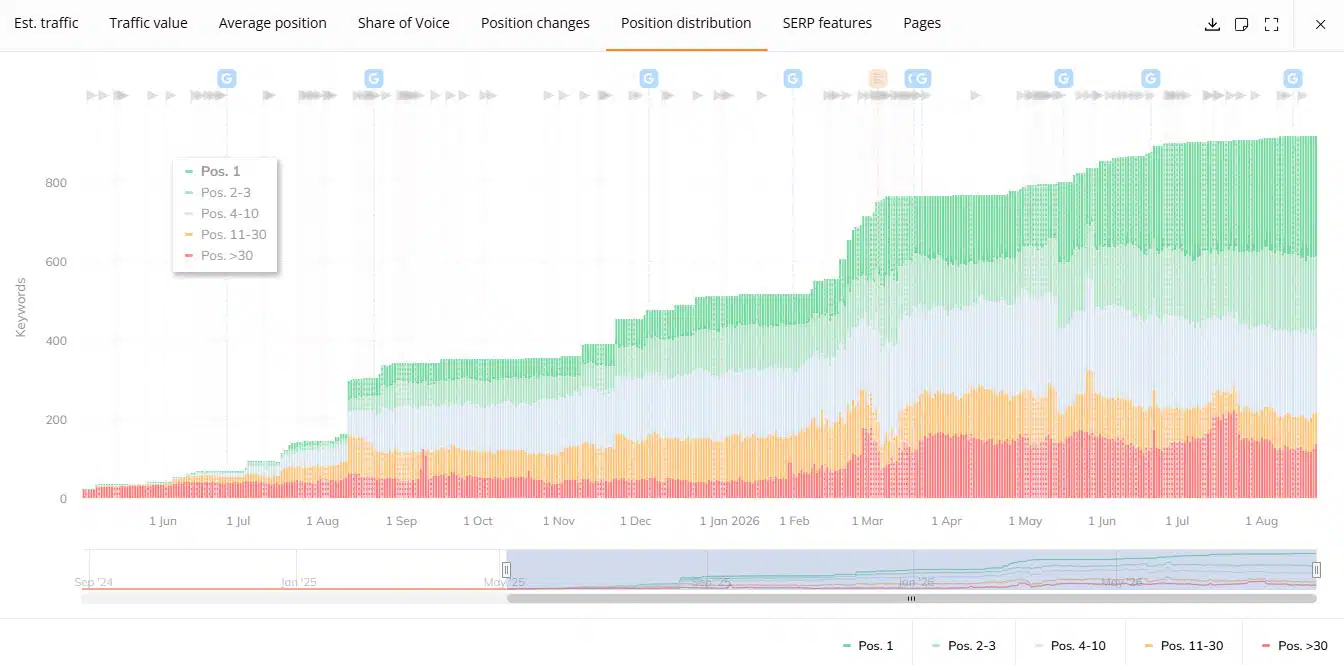Switch to the SERP features tab

pyautogui.click(x=827, y=23)
